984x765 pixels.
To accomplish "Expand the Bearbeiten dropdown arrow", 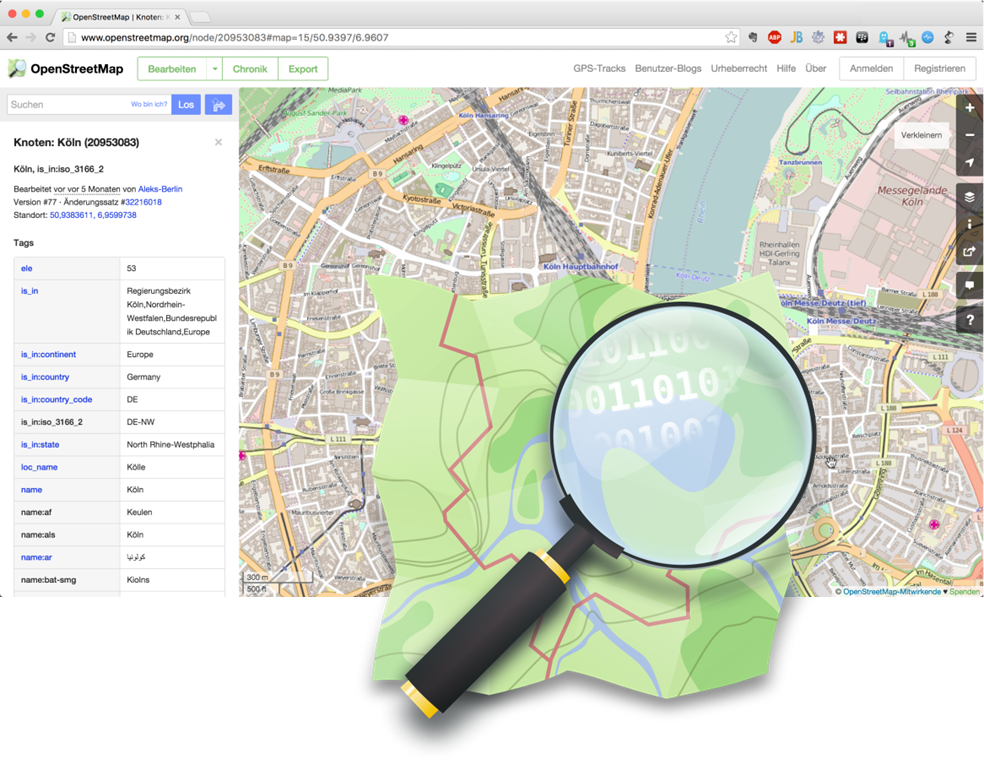I will (x=215, y=69).
